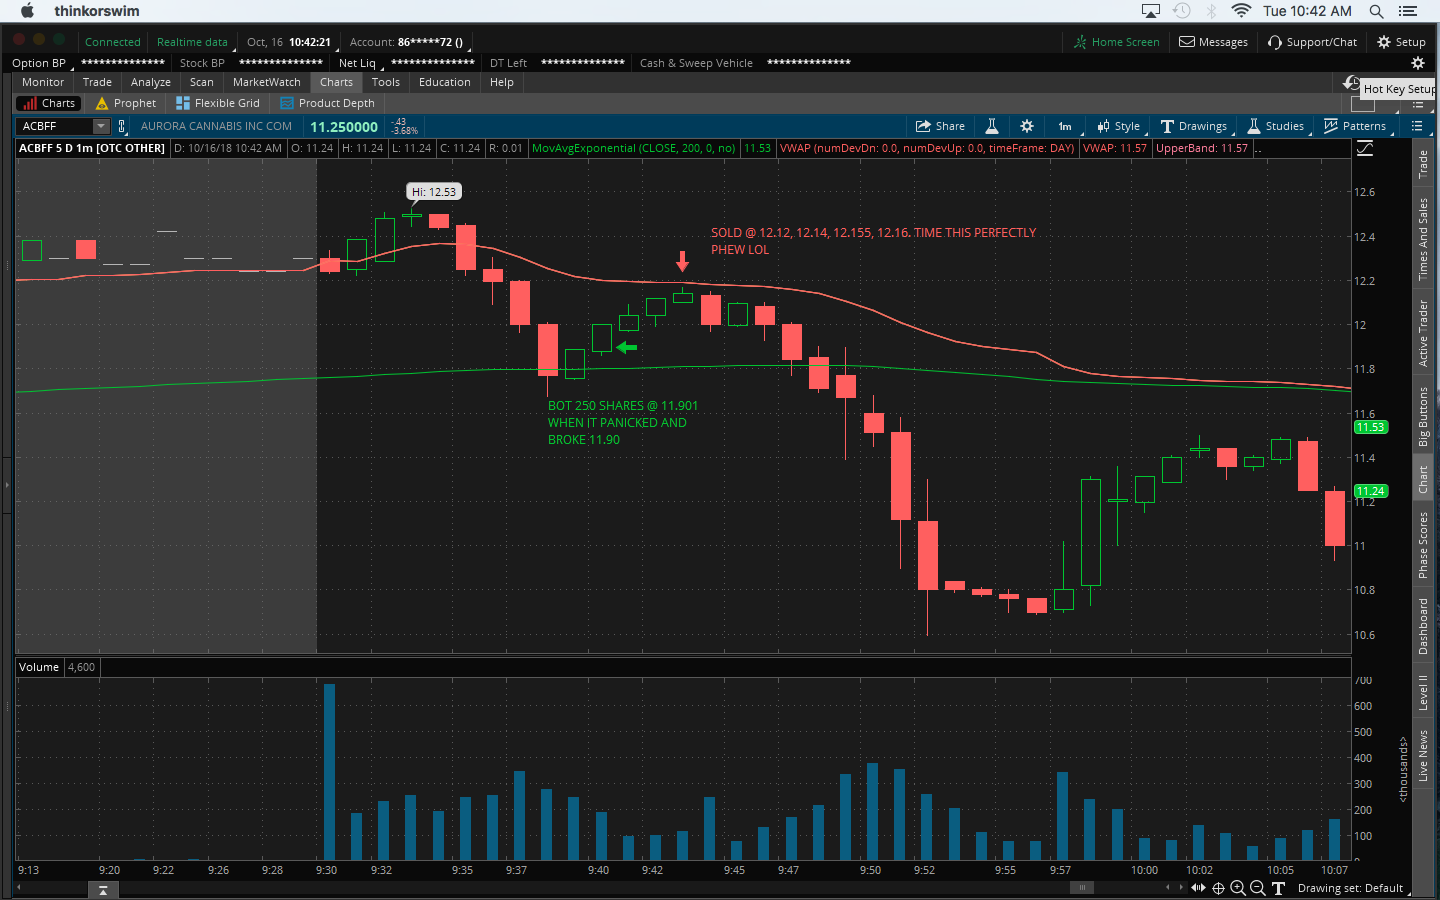Open the Help tab
This screenshot has width=1440, height=900.
pyautogui.click(x=502, y=82)
